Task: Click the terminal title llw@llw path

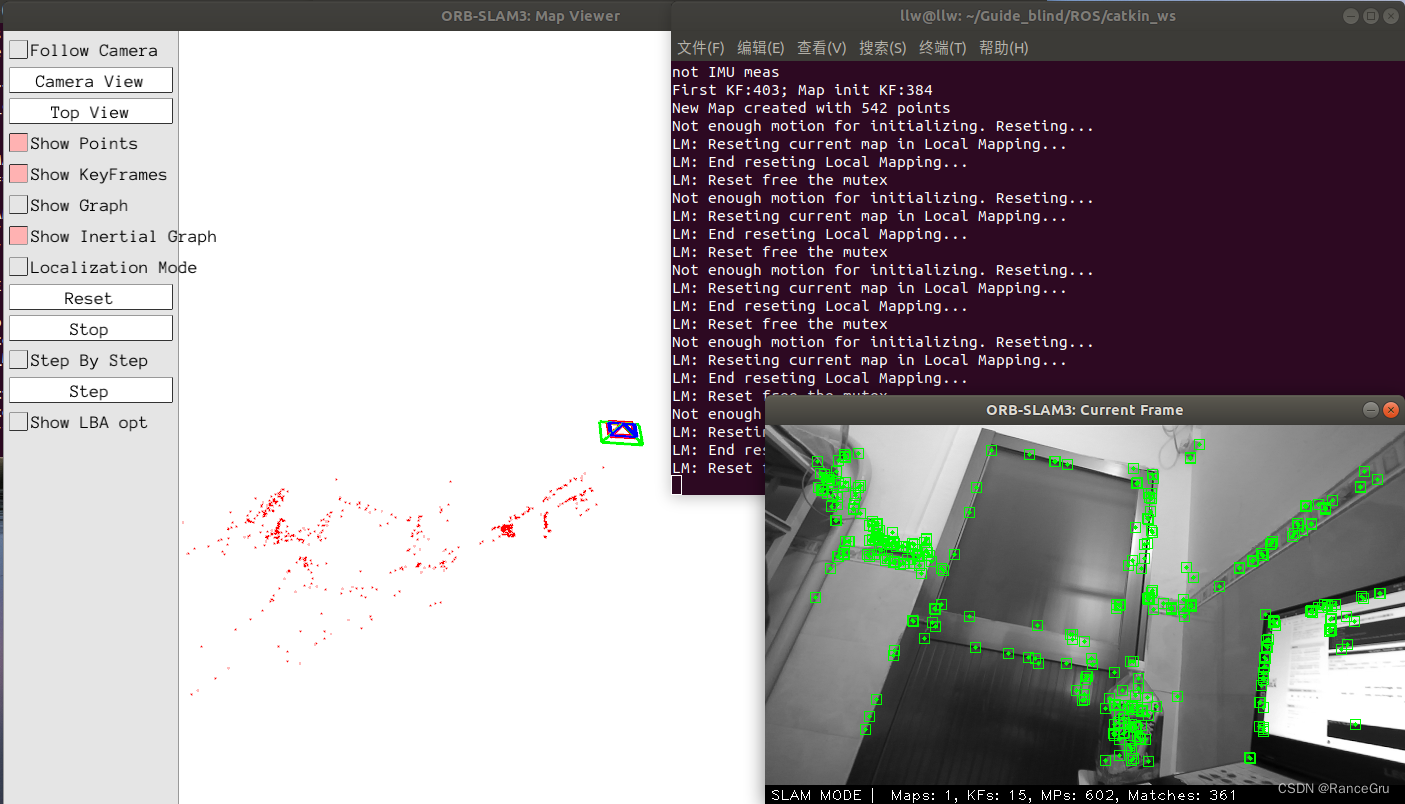Action: 1036,16
